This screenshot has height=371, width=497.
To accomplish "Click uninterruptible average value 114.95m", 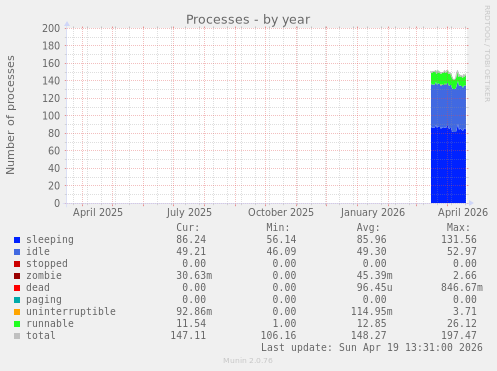I will pos(371,311).
